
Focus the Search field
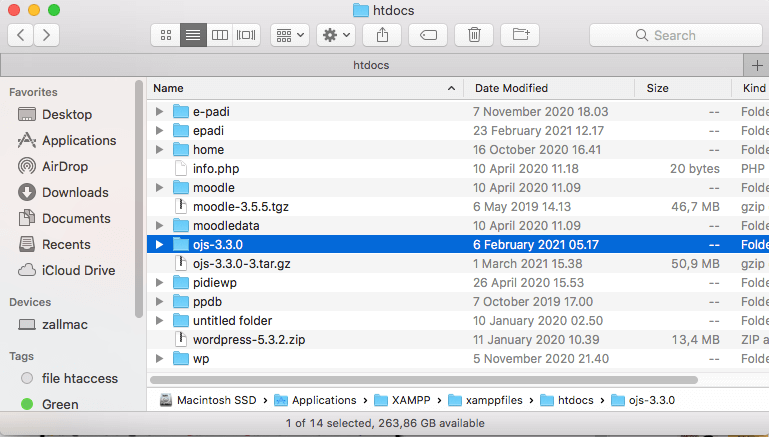point(676,35)
